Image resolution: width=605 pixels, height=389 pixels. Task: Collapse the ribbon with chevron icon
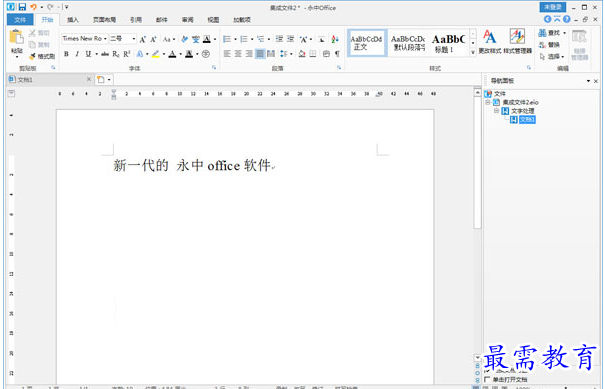click(x=557, y=19)
